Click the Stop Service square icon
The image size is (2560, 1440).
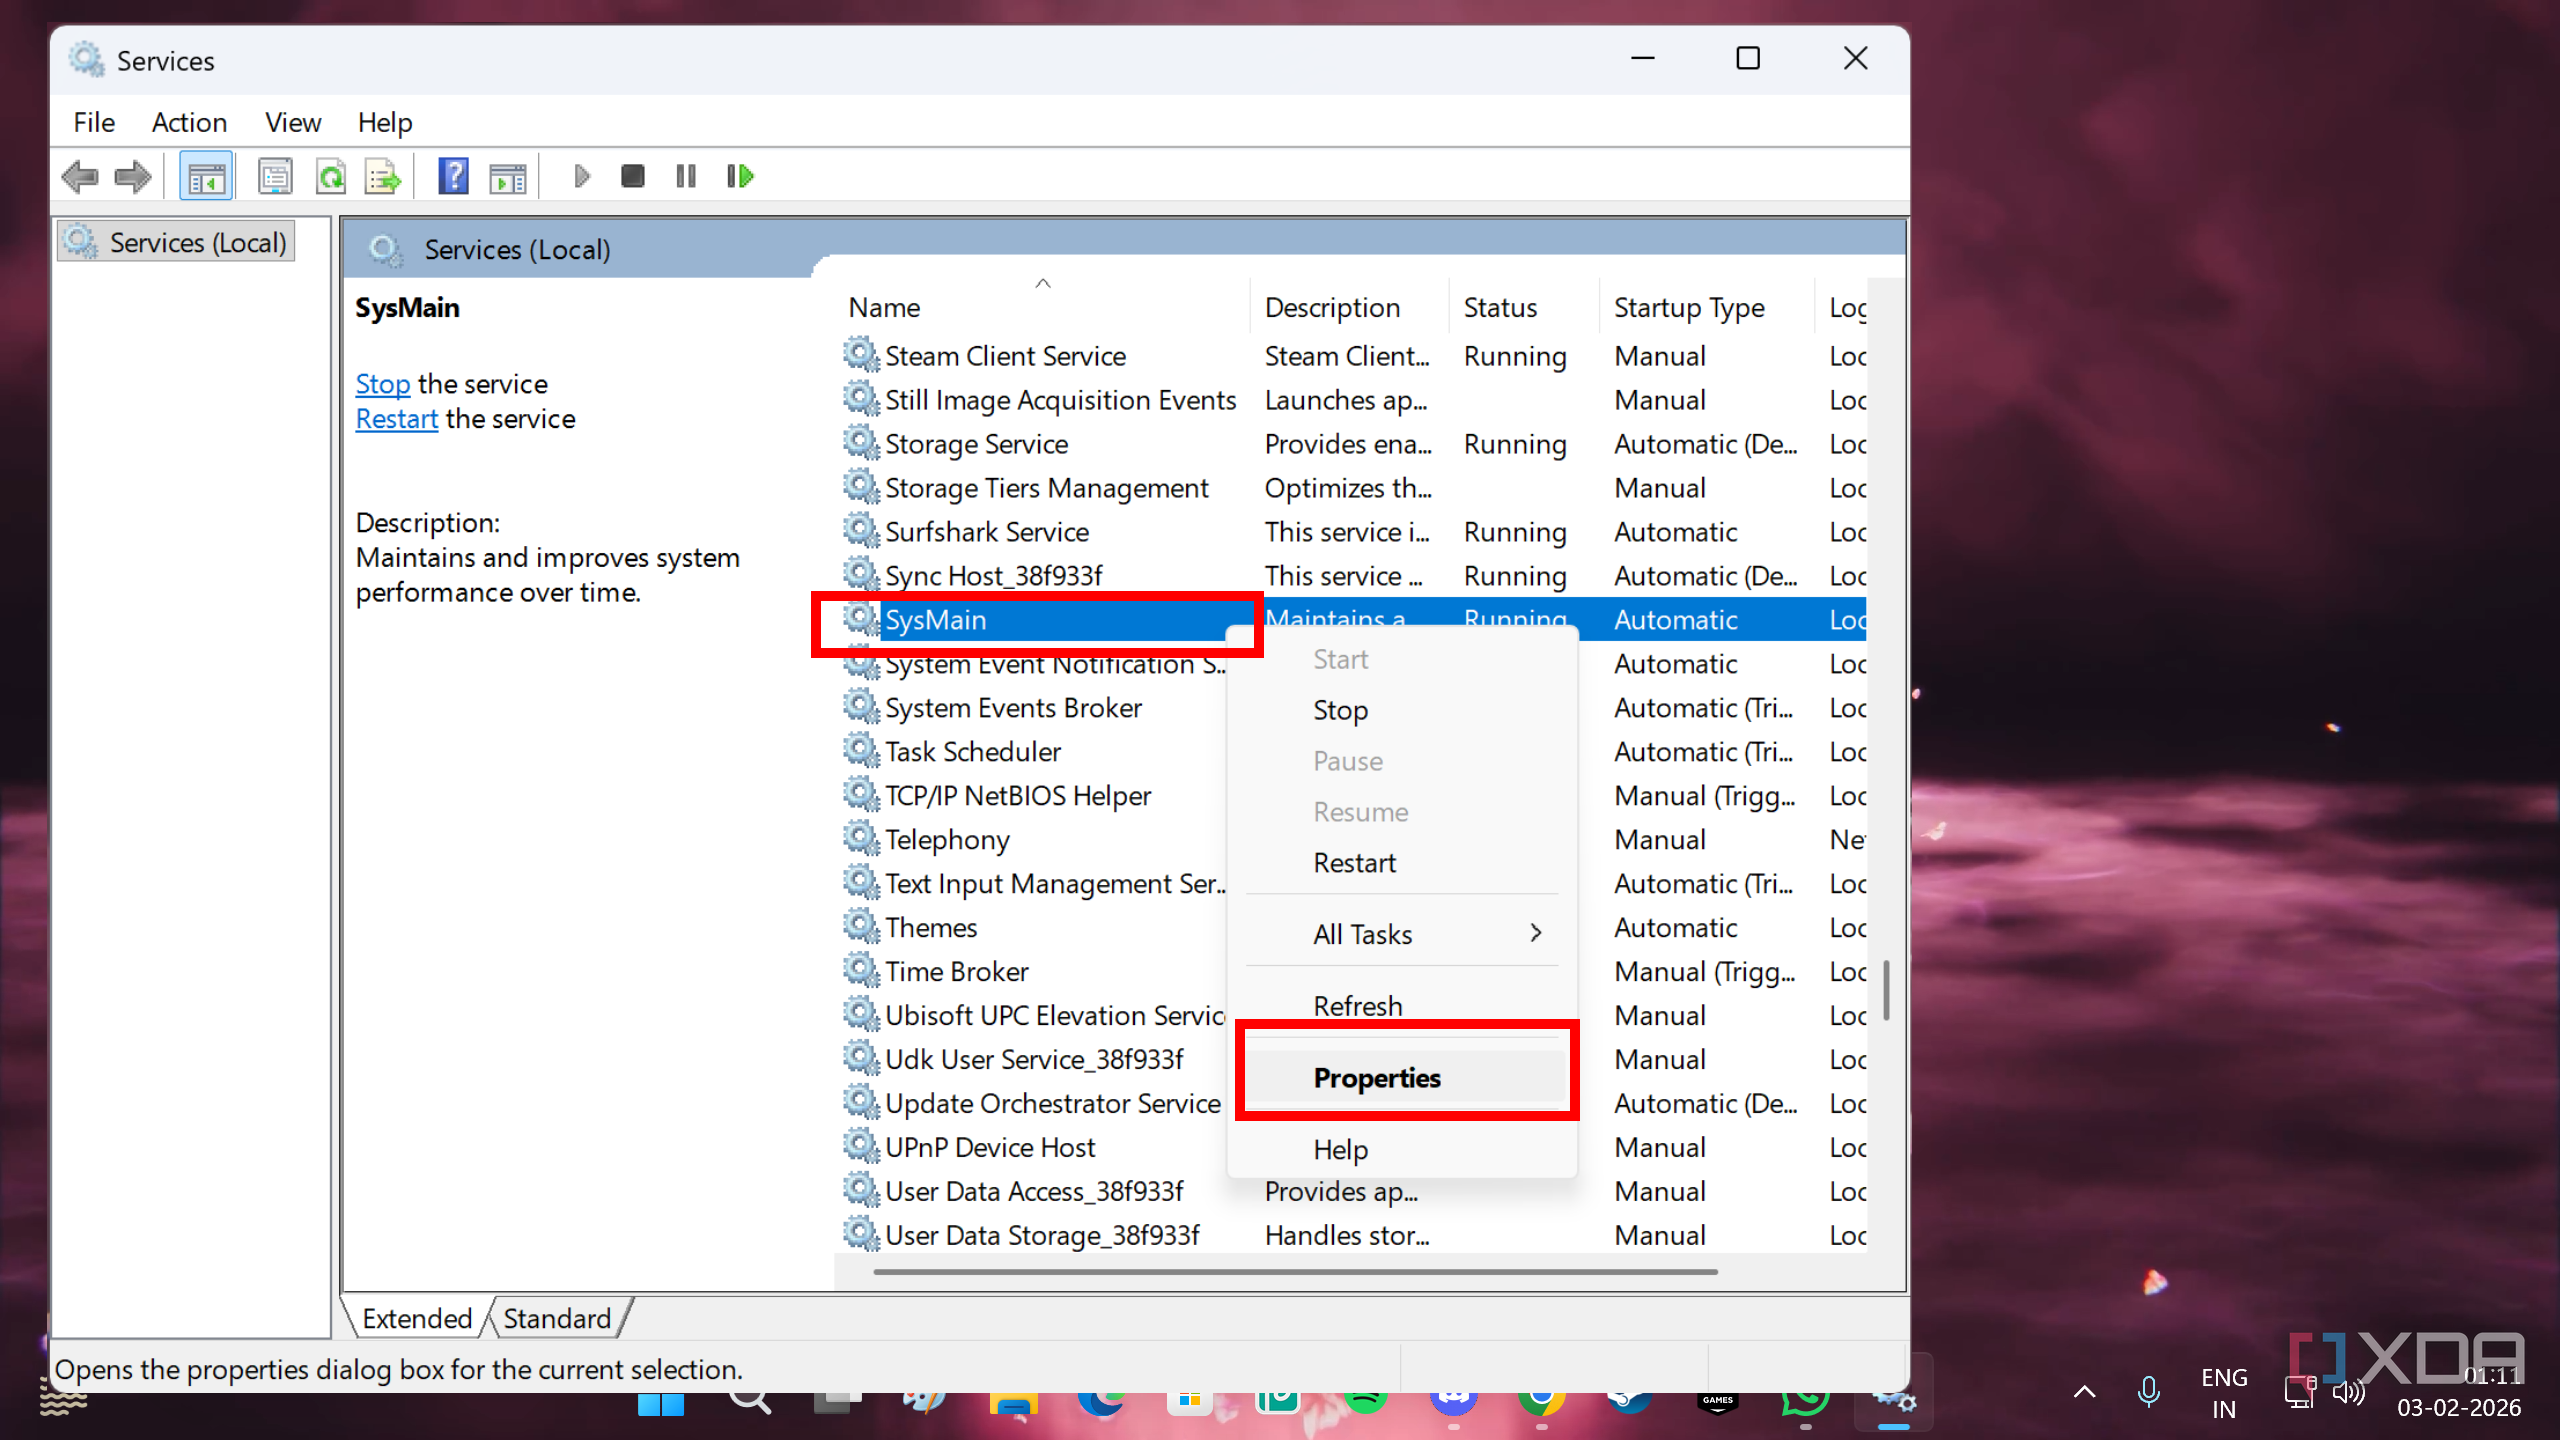[x=632, y=177]
